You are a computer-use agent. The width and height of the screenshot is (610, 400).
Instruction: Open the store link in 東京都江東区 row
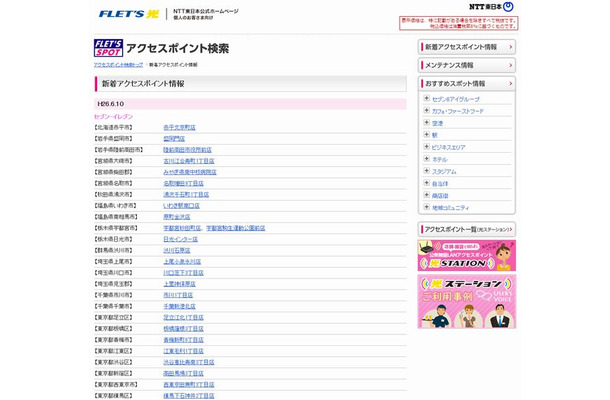pyautogui.click(x=183, y=351)
